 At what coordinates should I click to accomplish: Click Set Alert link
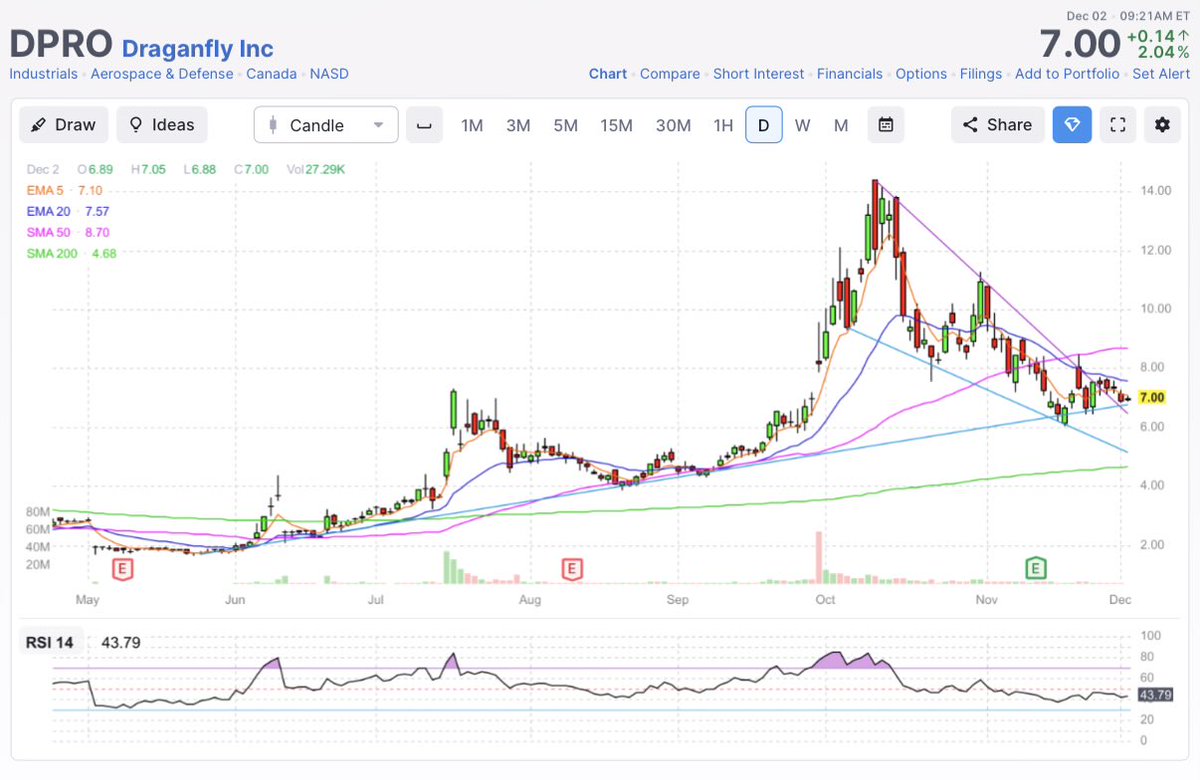coord(1161,74)
